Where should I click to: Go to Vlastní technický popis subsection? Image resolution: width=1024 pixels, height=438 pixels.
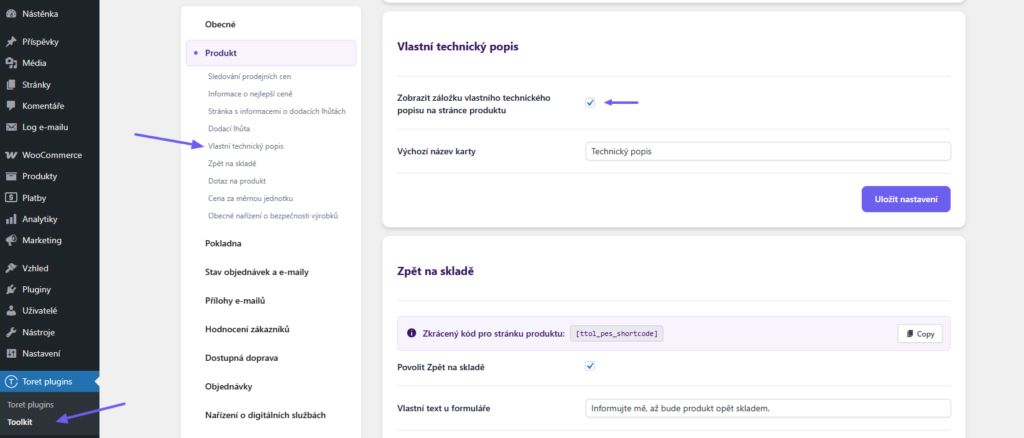tap(246, 146)
